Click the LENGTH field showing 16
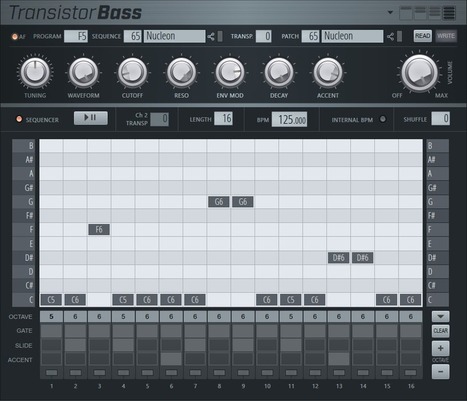The image size is (467, 401). 223,118
